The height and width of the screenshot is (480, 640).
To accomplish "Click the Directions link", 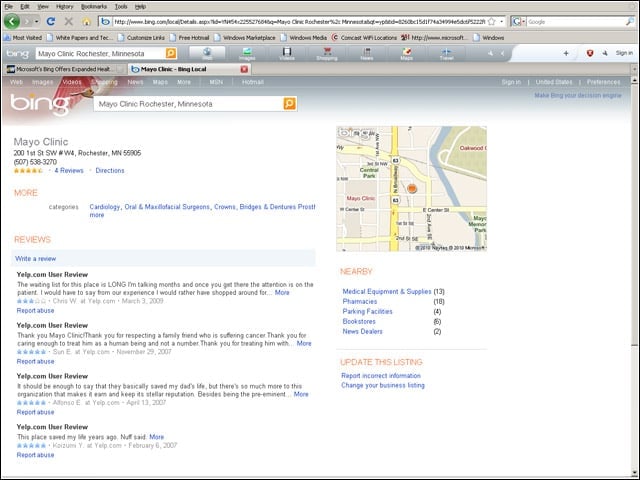I will [x=110, y=171].
